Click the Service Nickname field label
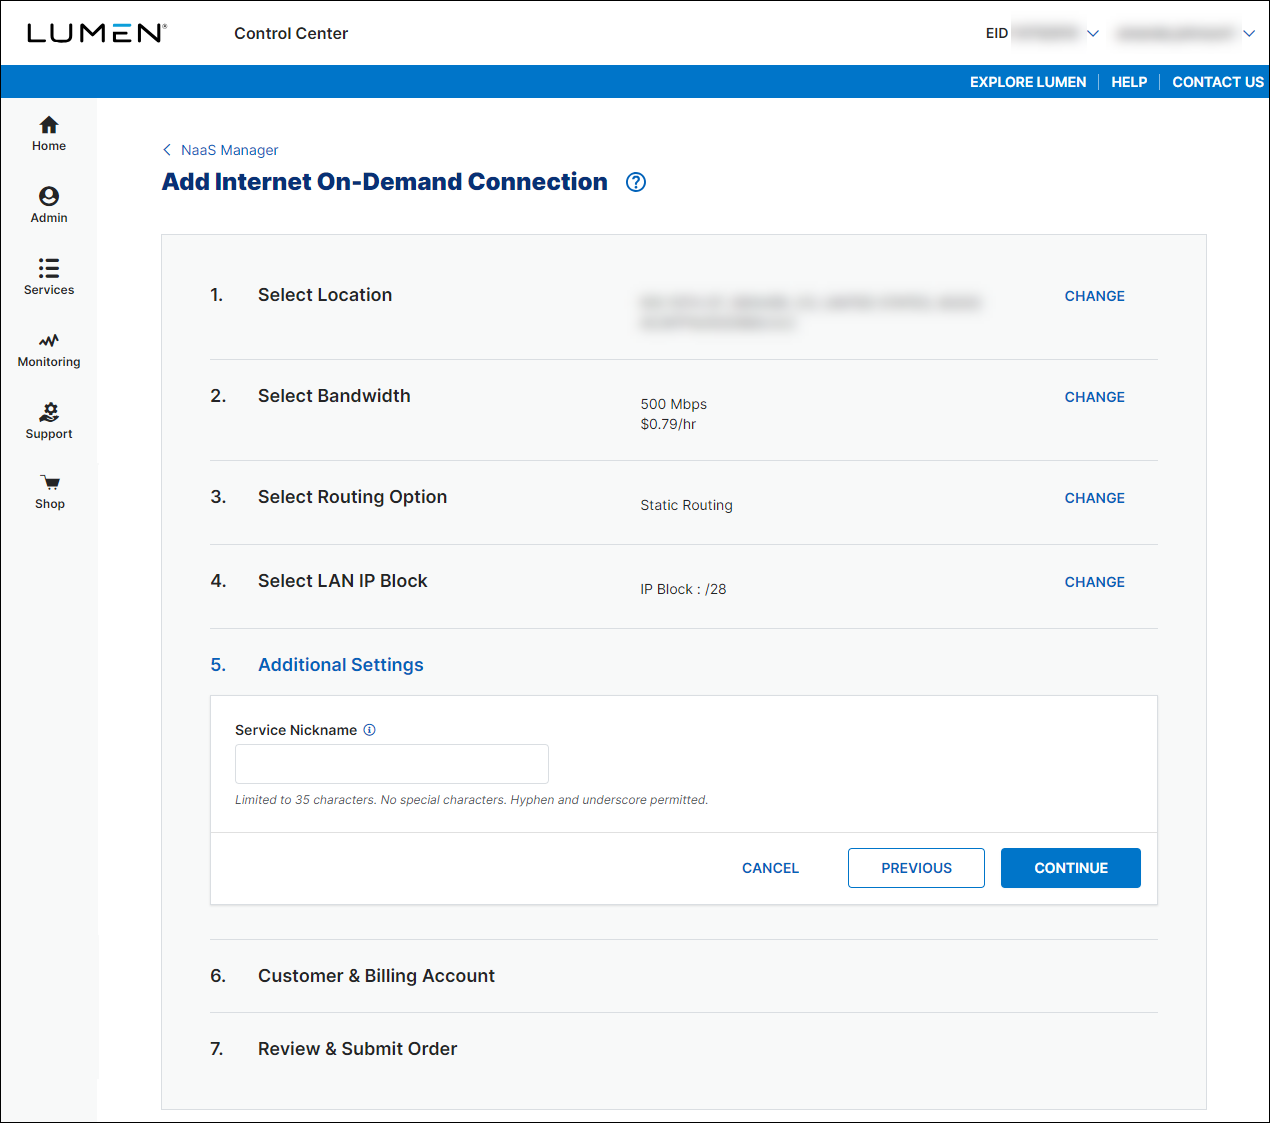The width and height of the screenshot is (1270, 1123). click(296, 730)
